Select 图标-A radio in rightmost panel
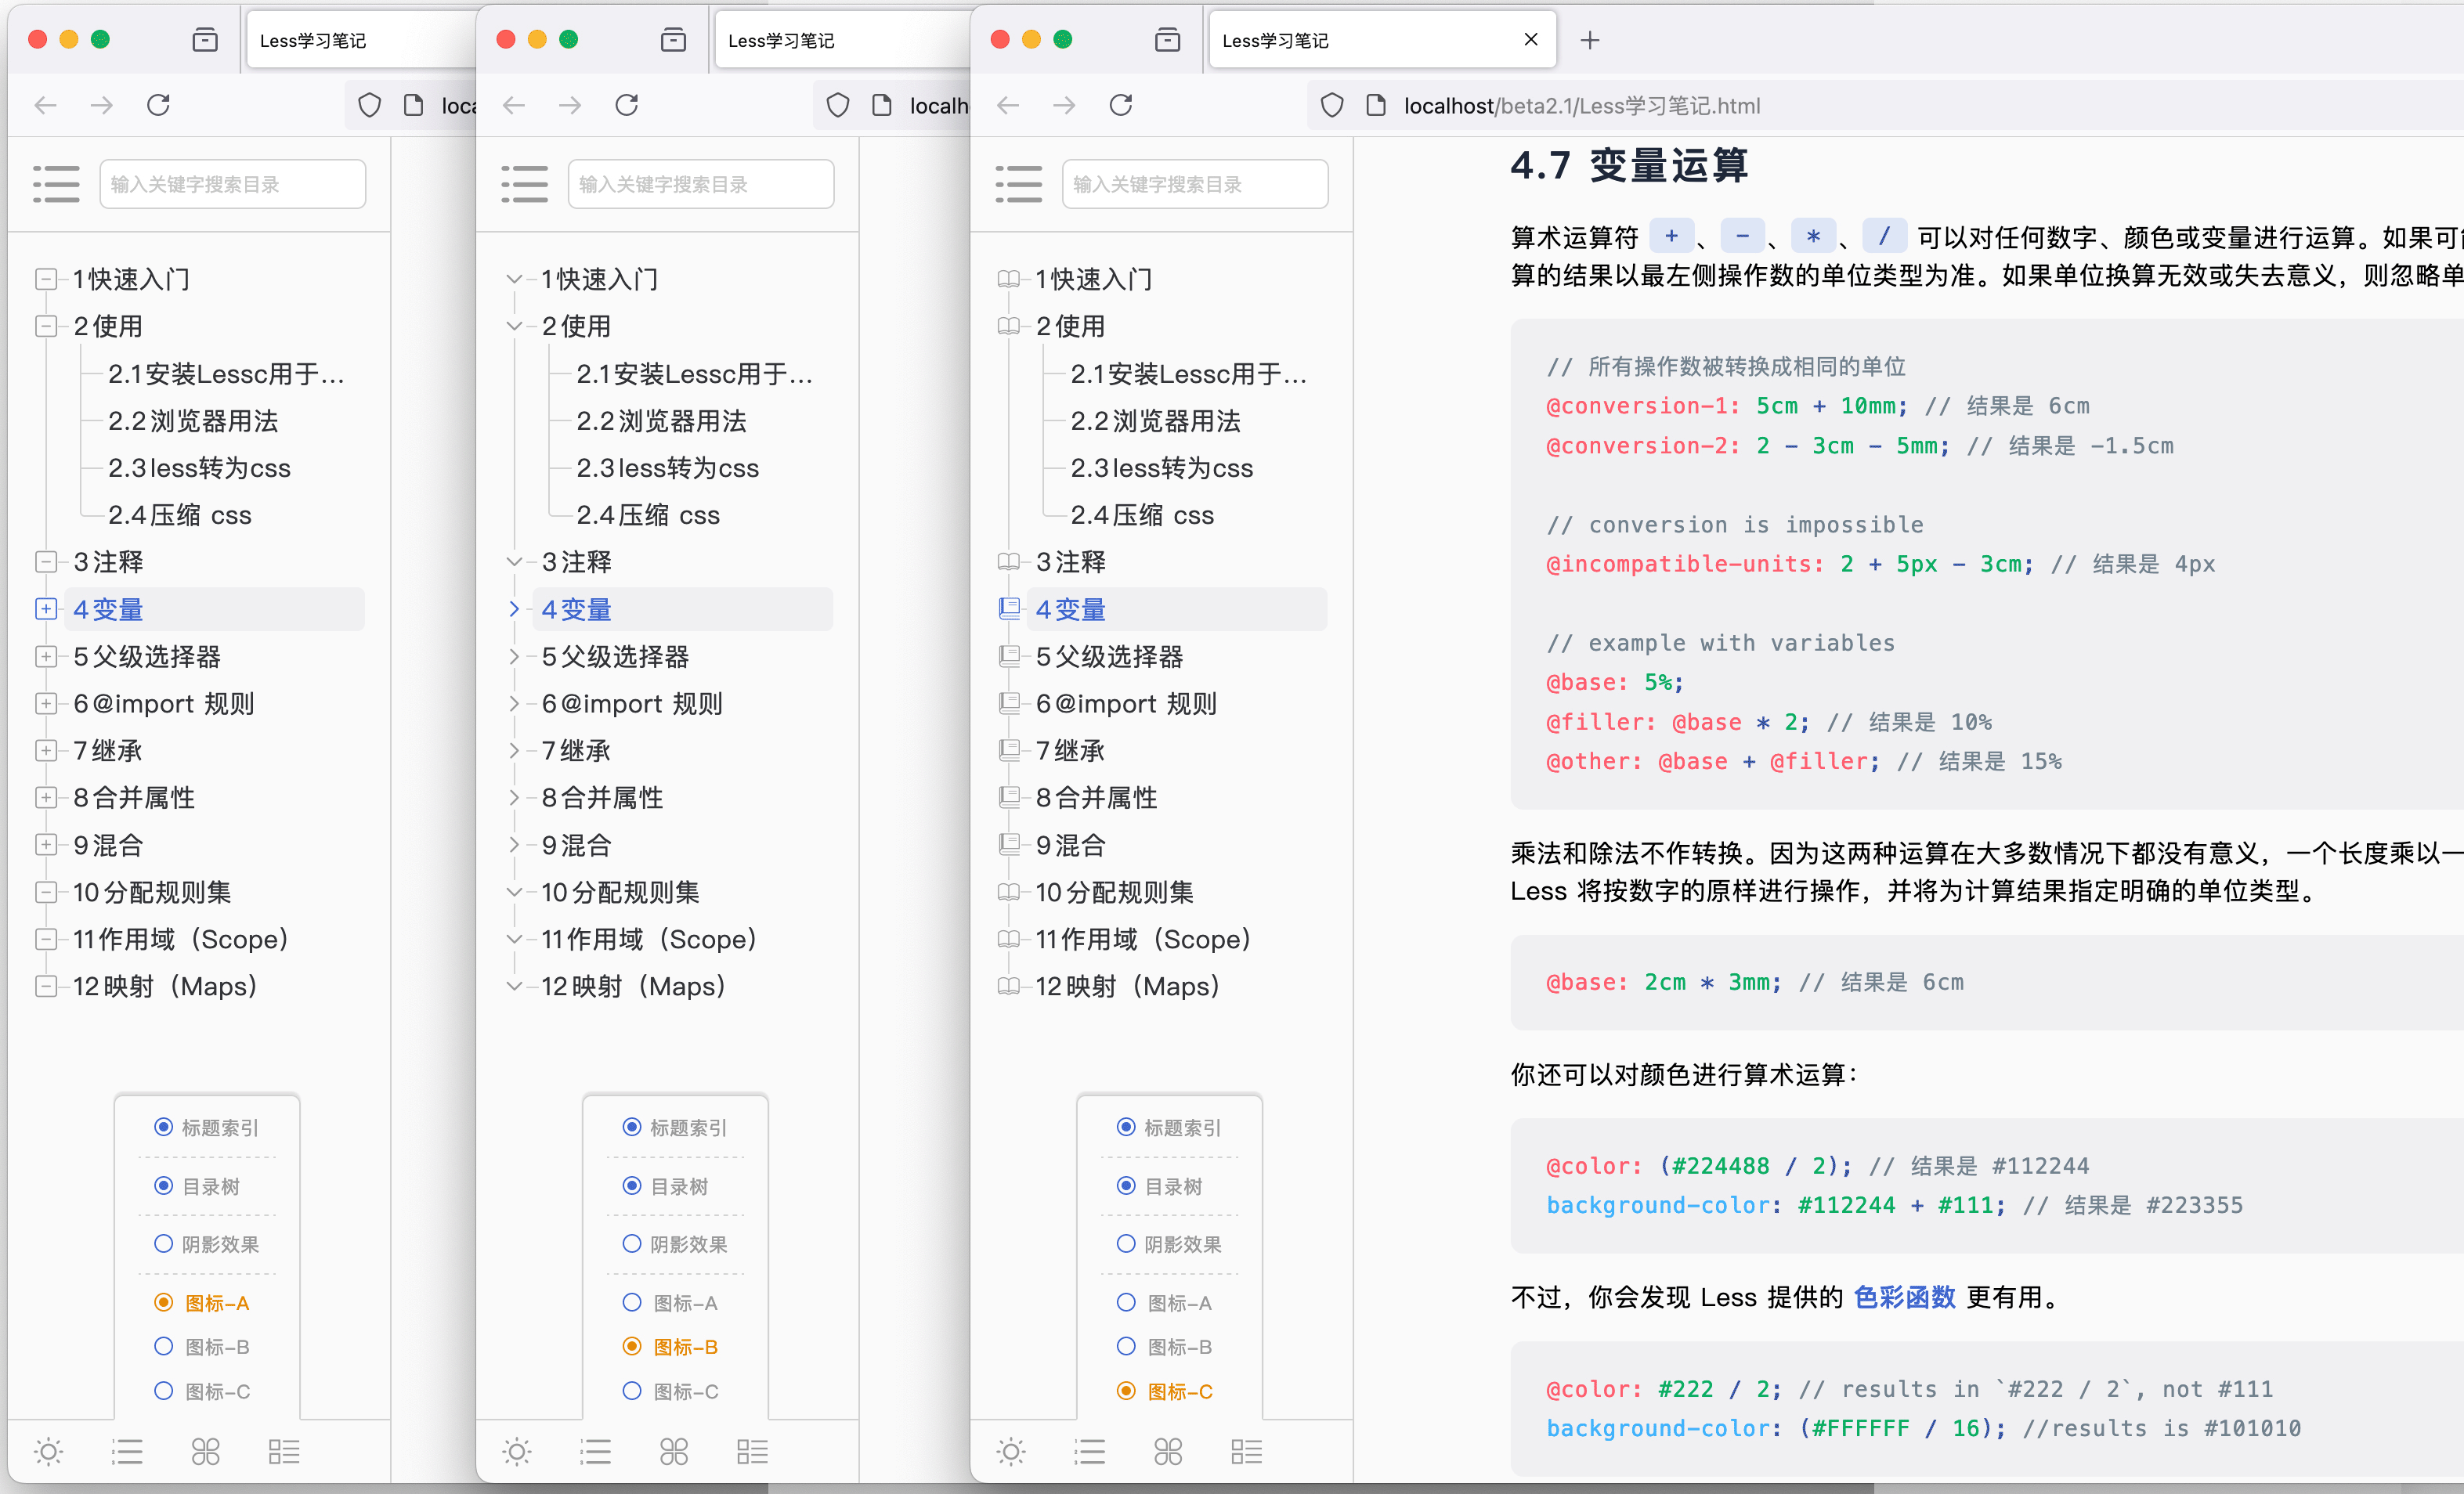 (1126, 1302)
